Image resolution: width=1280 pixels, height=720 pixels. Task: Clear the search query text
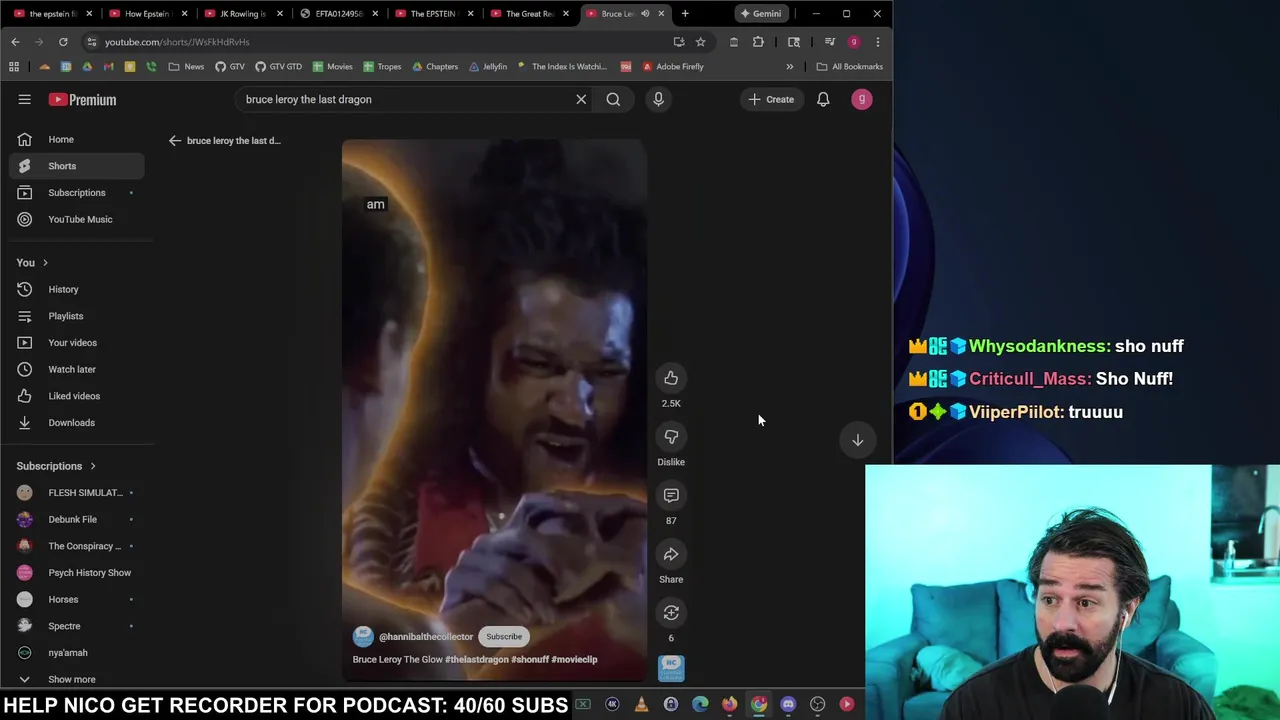point(581,99)
